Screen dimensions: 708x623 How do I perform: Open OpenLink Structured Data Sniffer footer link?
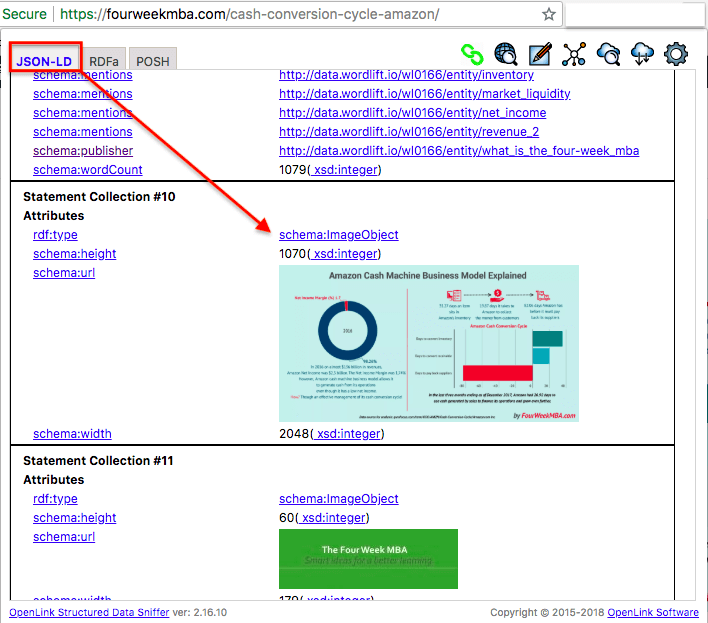[x=89, y=613]
